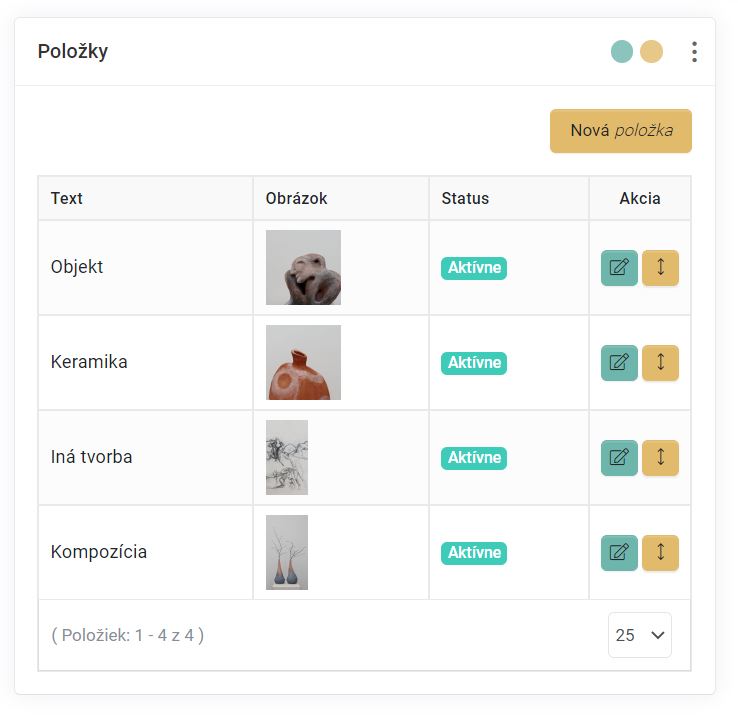The image size is (738, 719).
Task: Open the Objekt sculpture thumbnail
Action: (x=303, y=267)
